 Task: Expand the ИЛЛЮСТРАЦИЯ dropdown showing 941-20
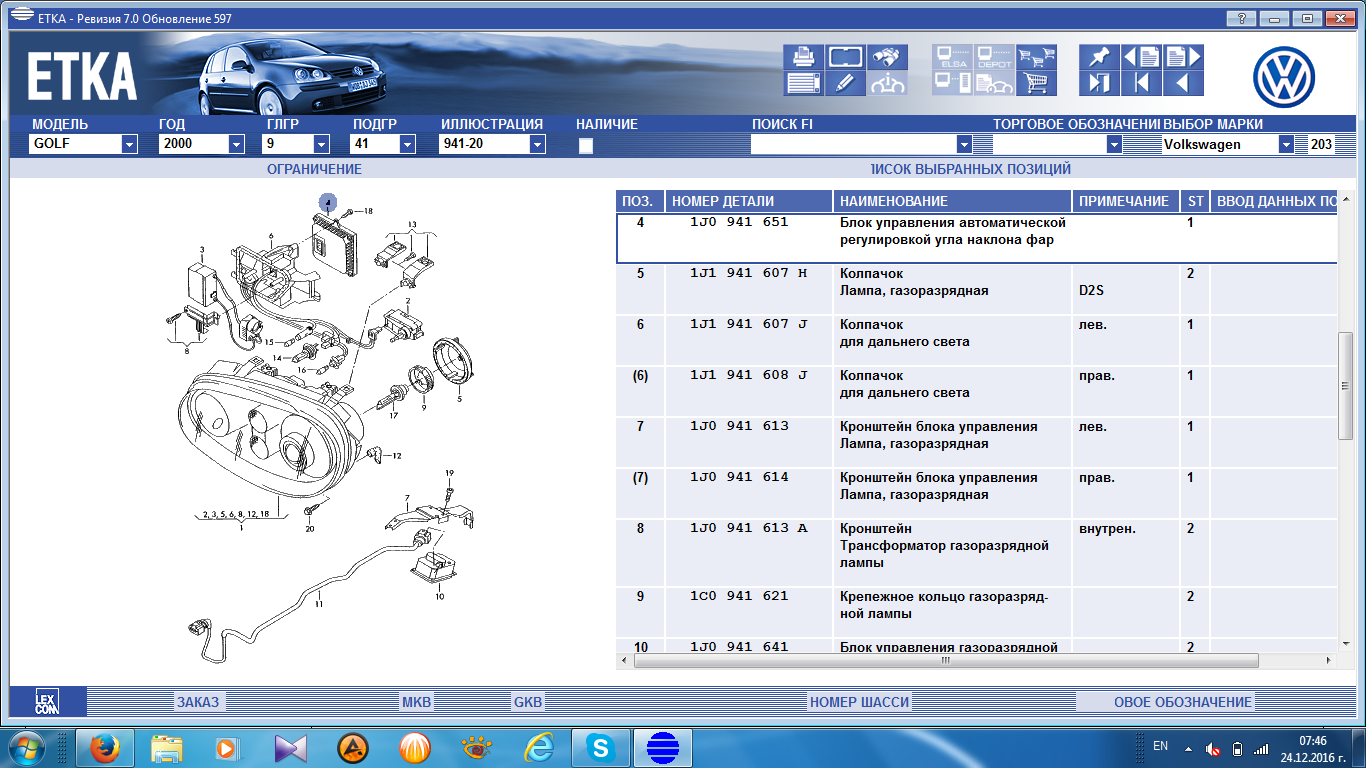537,144
